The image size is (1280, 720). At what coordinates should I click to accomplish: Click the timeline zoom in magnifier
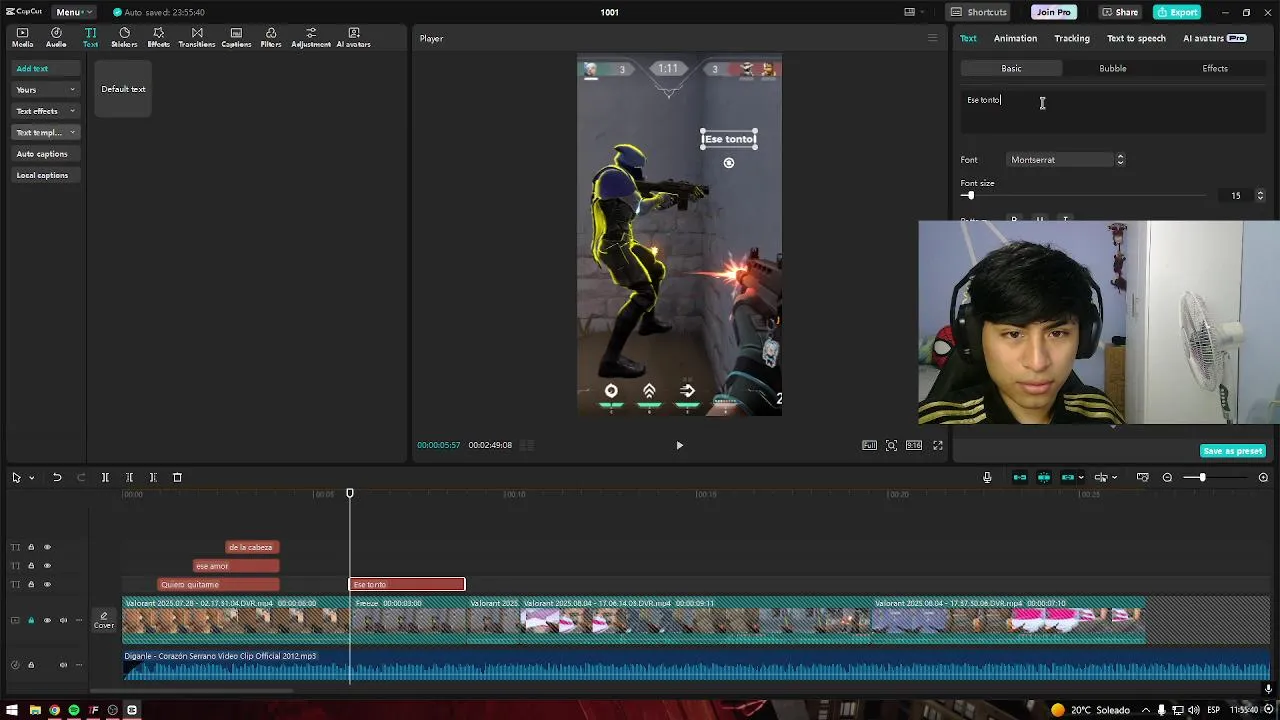[x=1263, y=478]
